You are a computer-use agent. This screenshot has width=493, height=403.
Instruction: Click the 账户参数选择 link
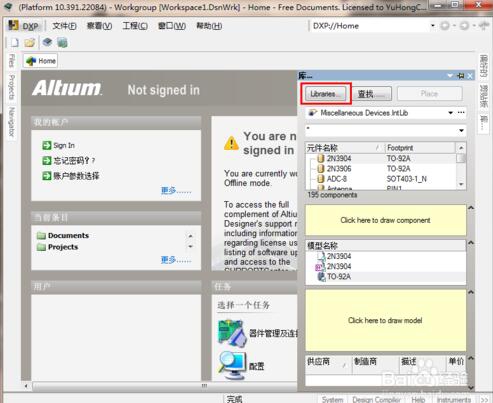(76, 176)
